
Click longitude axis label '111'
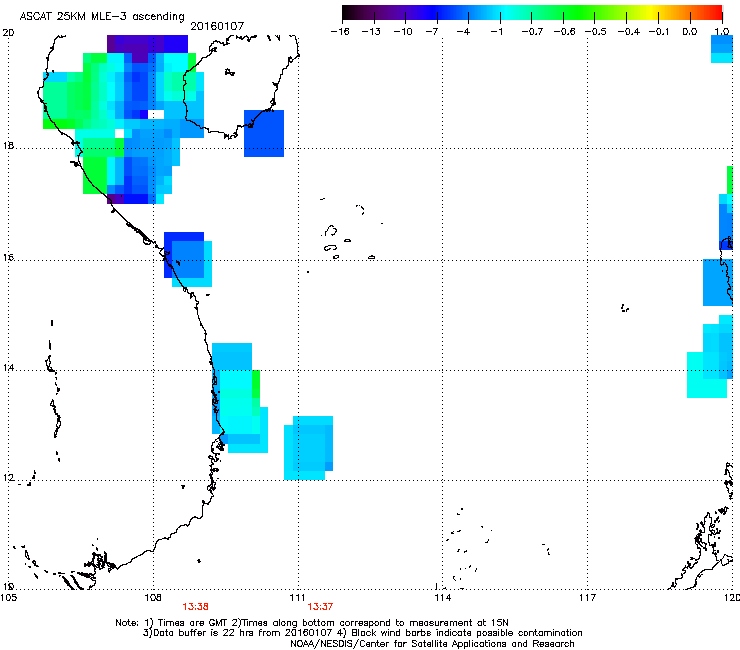coord(298,598)
